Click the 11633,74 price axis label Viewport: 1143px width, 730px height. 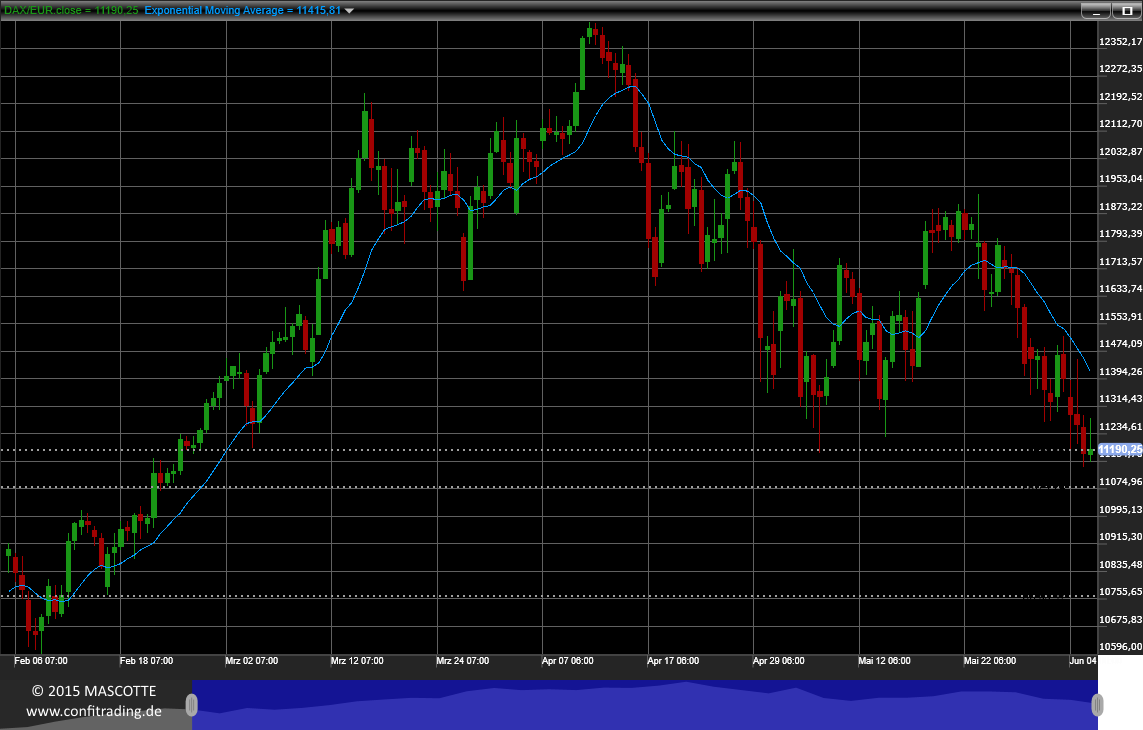pos(1120,289)
